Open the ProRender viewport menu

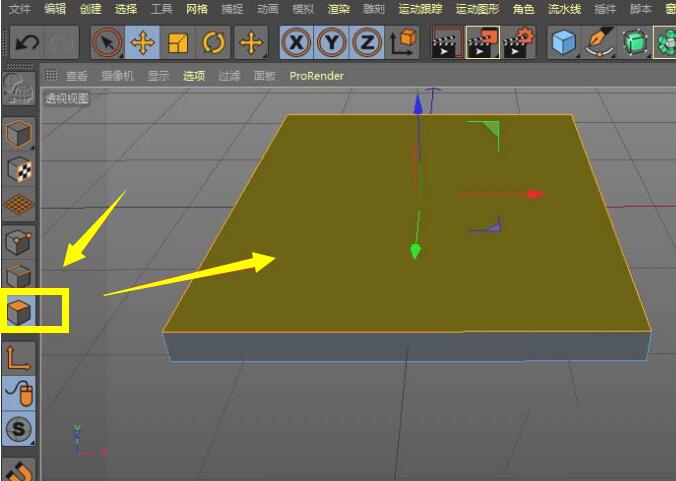click(316, 76)
